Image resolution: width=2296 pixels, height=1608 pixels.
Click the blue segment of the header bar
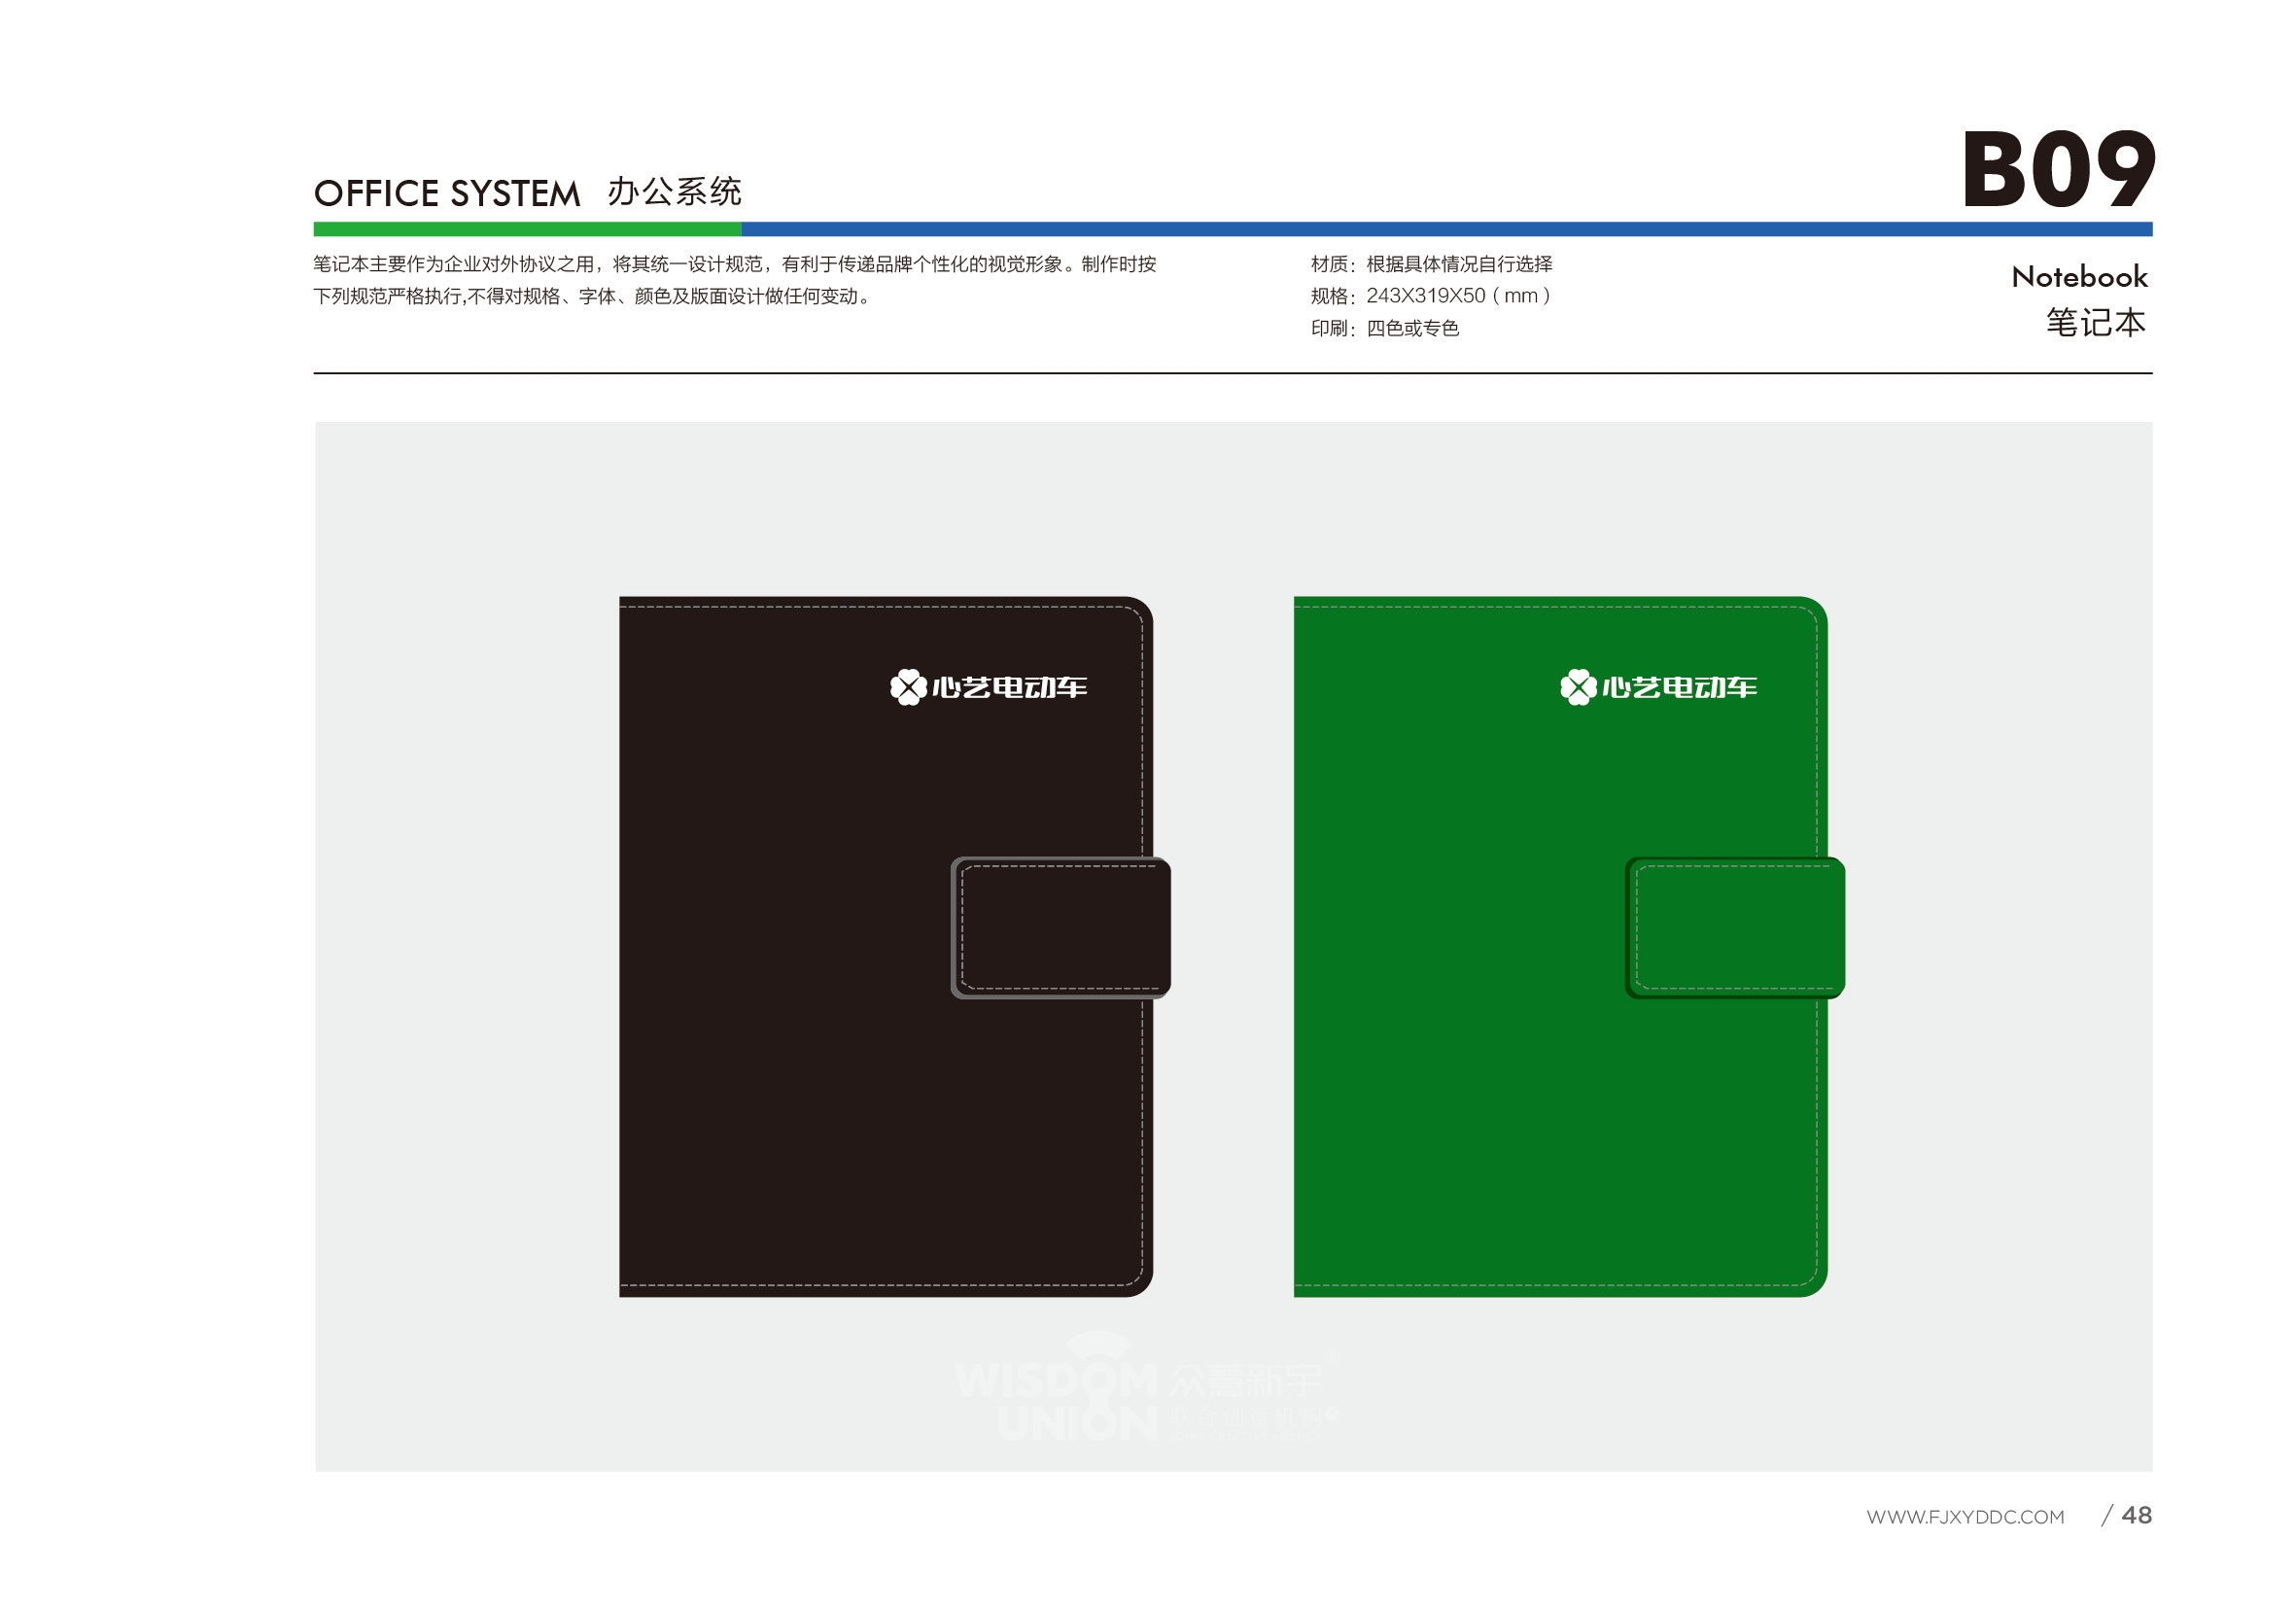pos(1447,229)
